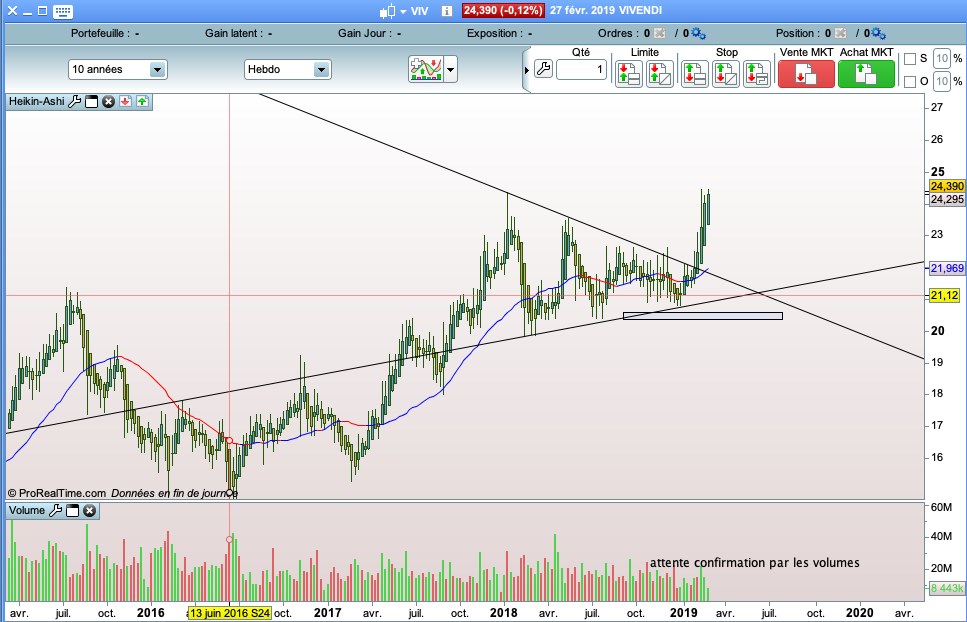This screenshot has height=622, width=967.
Task: Open Position settings gear icon
Action: pos(878,33)
